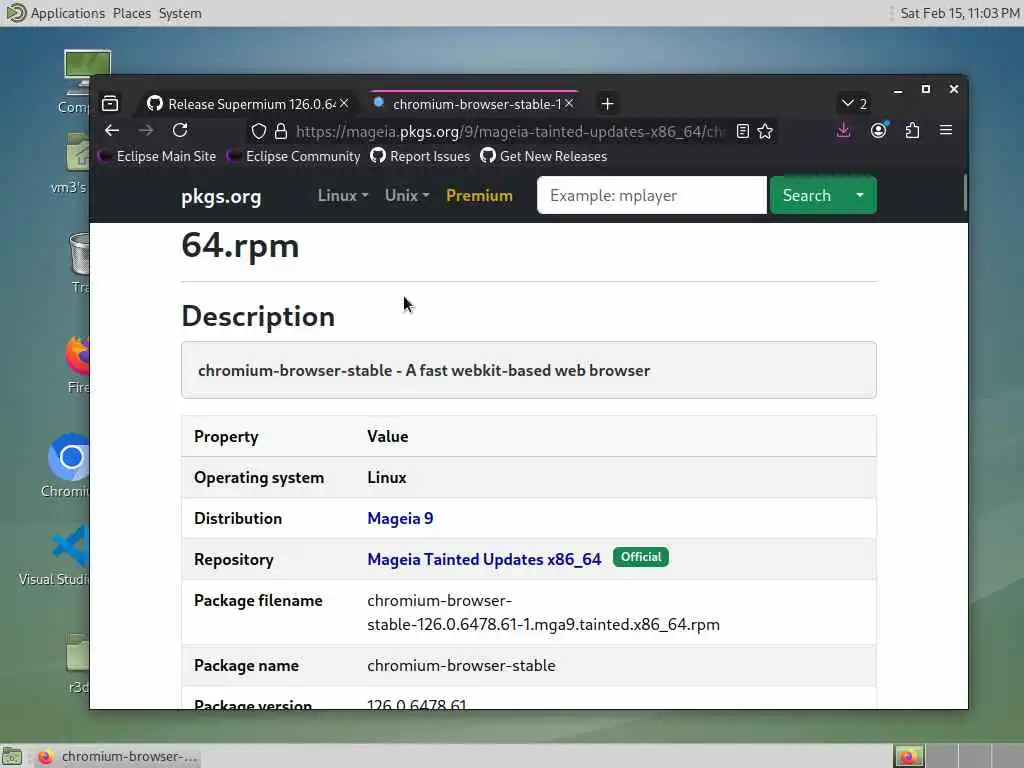
Task: Reload the current page
Action: 180,131
